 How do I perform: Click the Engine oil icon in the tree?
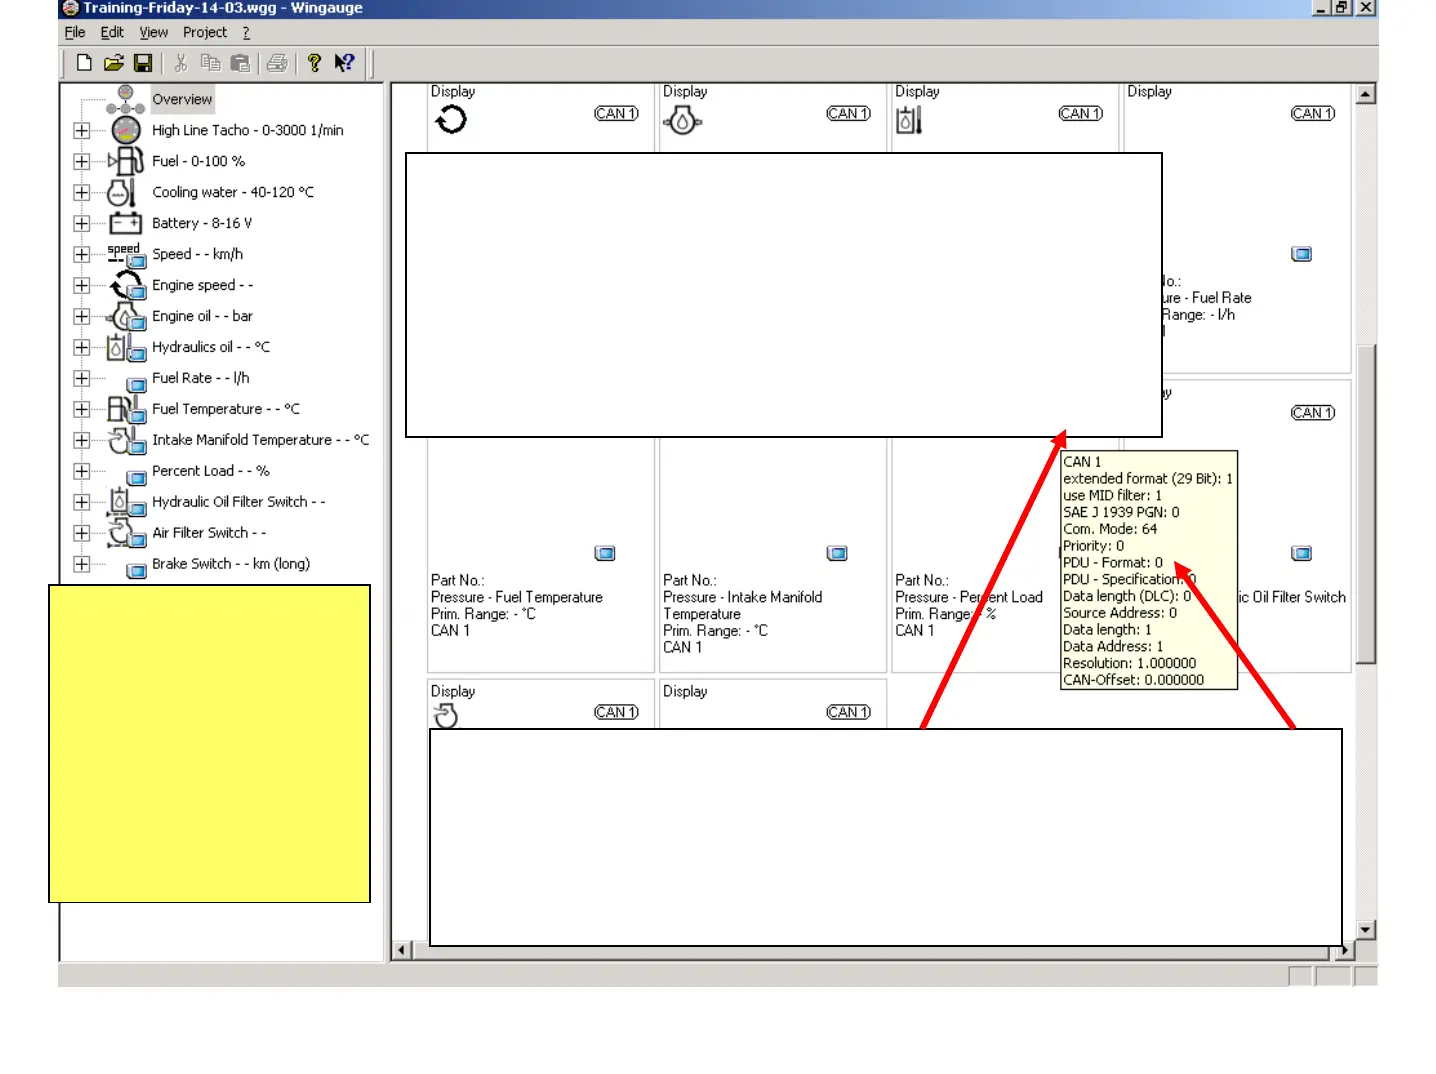127,317
